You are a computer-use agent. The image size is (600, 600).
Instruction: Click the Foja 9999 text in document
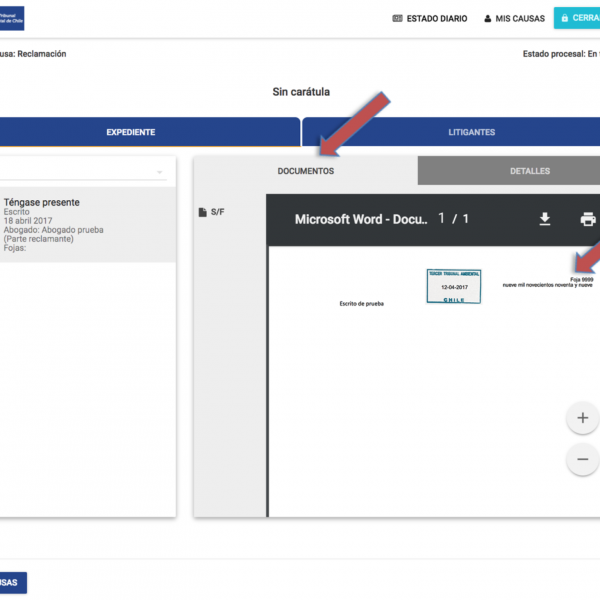pyautogui.click(x=580, y=279)
